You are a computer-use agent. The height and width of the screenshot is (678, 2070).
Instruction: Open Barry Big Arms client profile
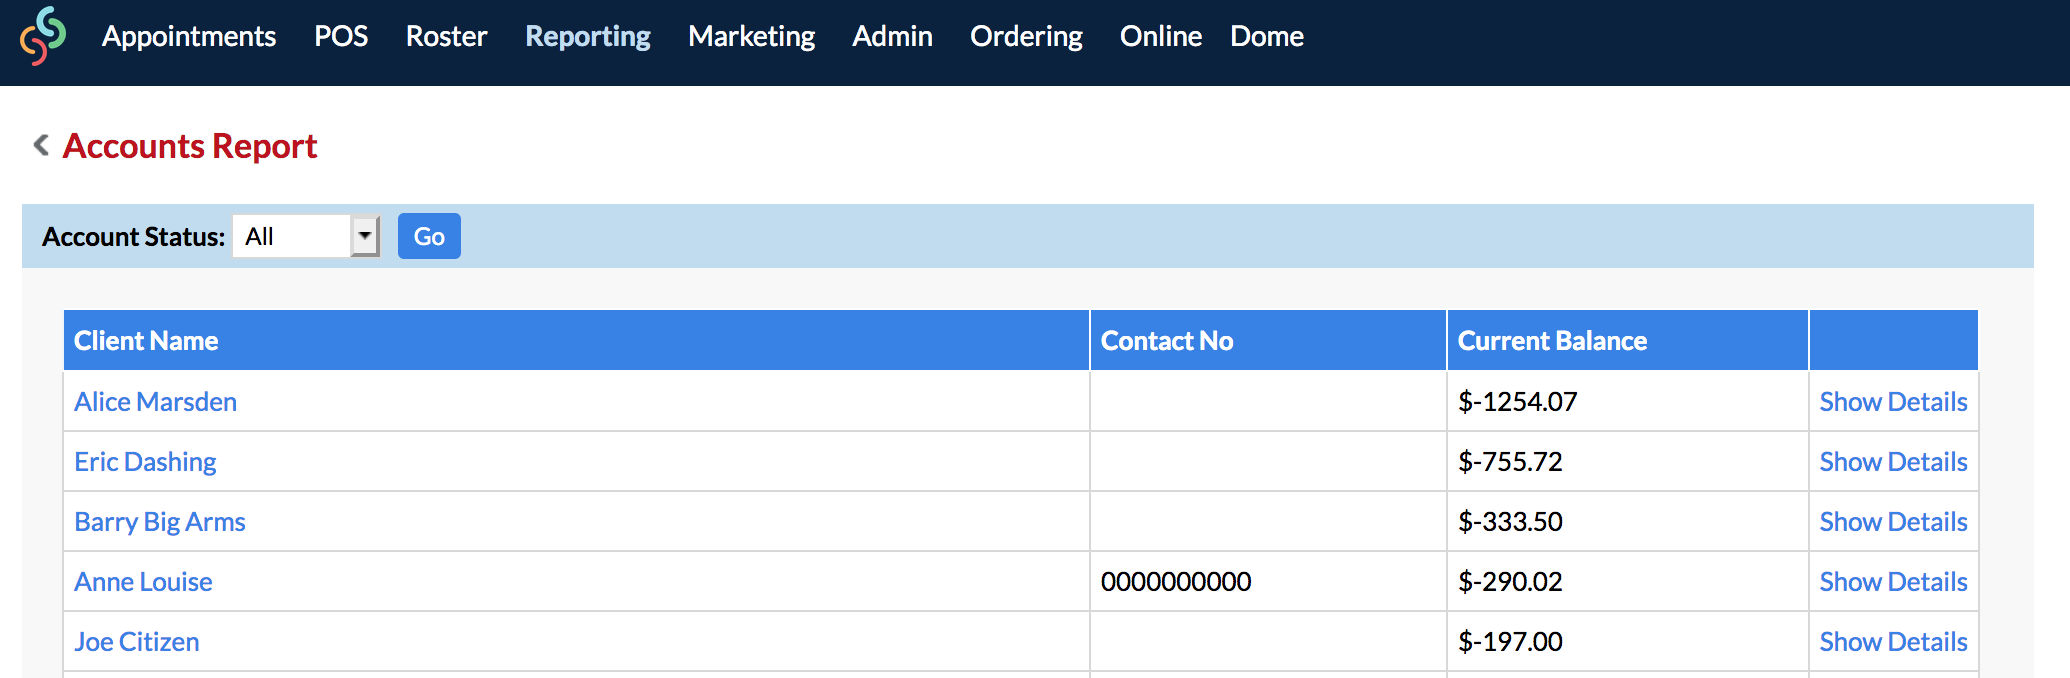click(160, 521)
